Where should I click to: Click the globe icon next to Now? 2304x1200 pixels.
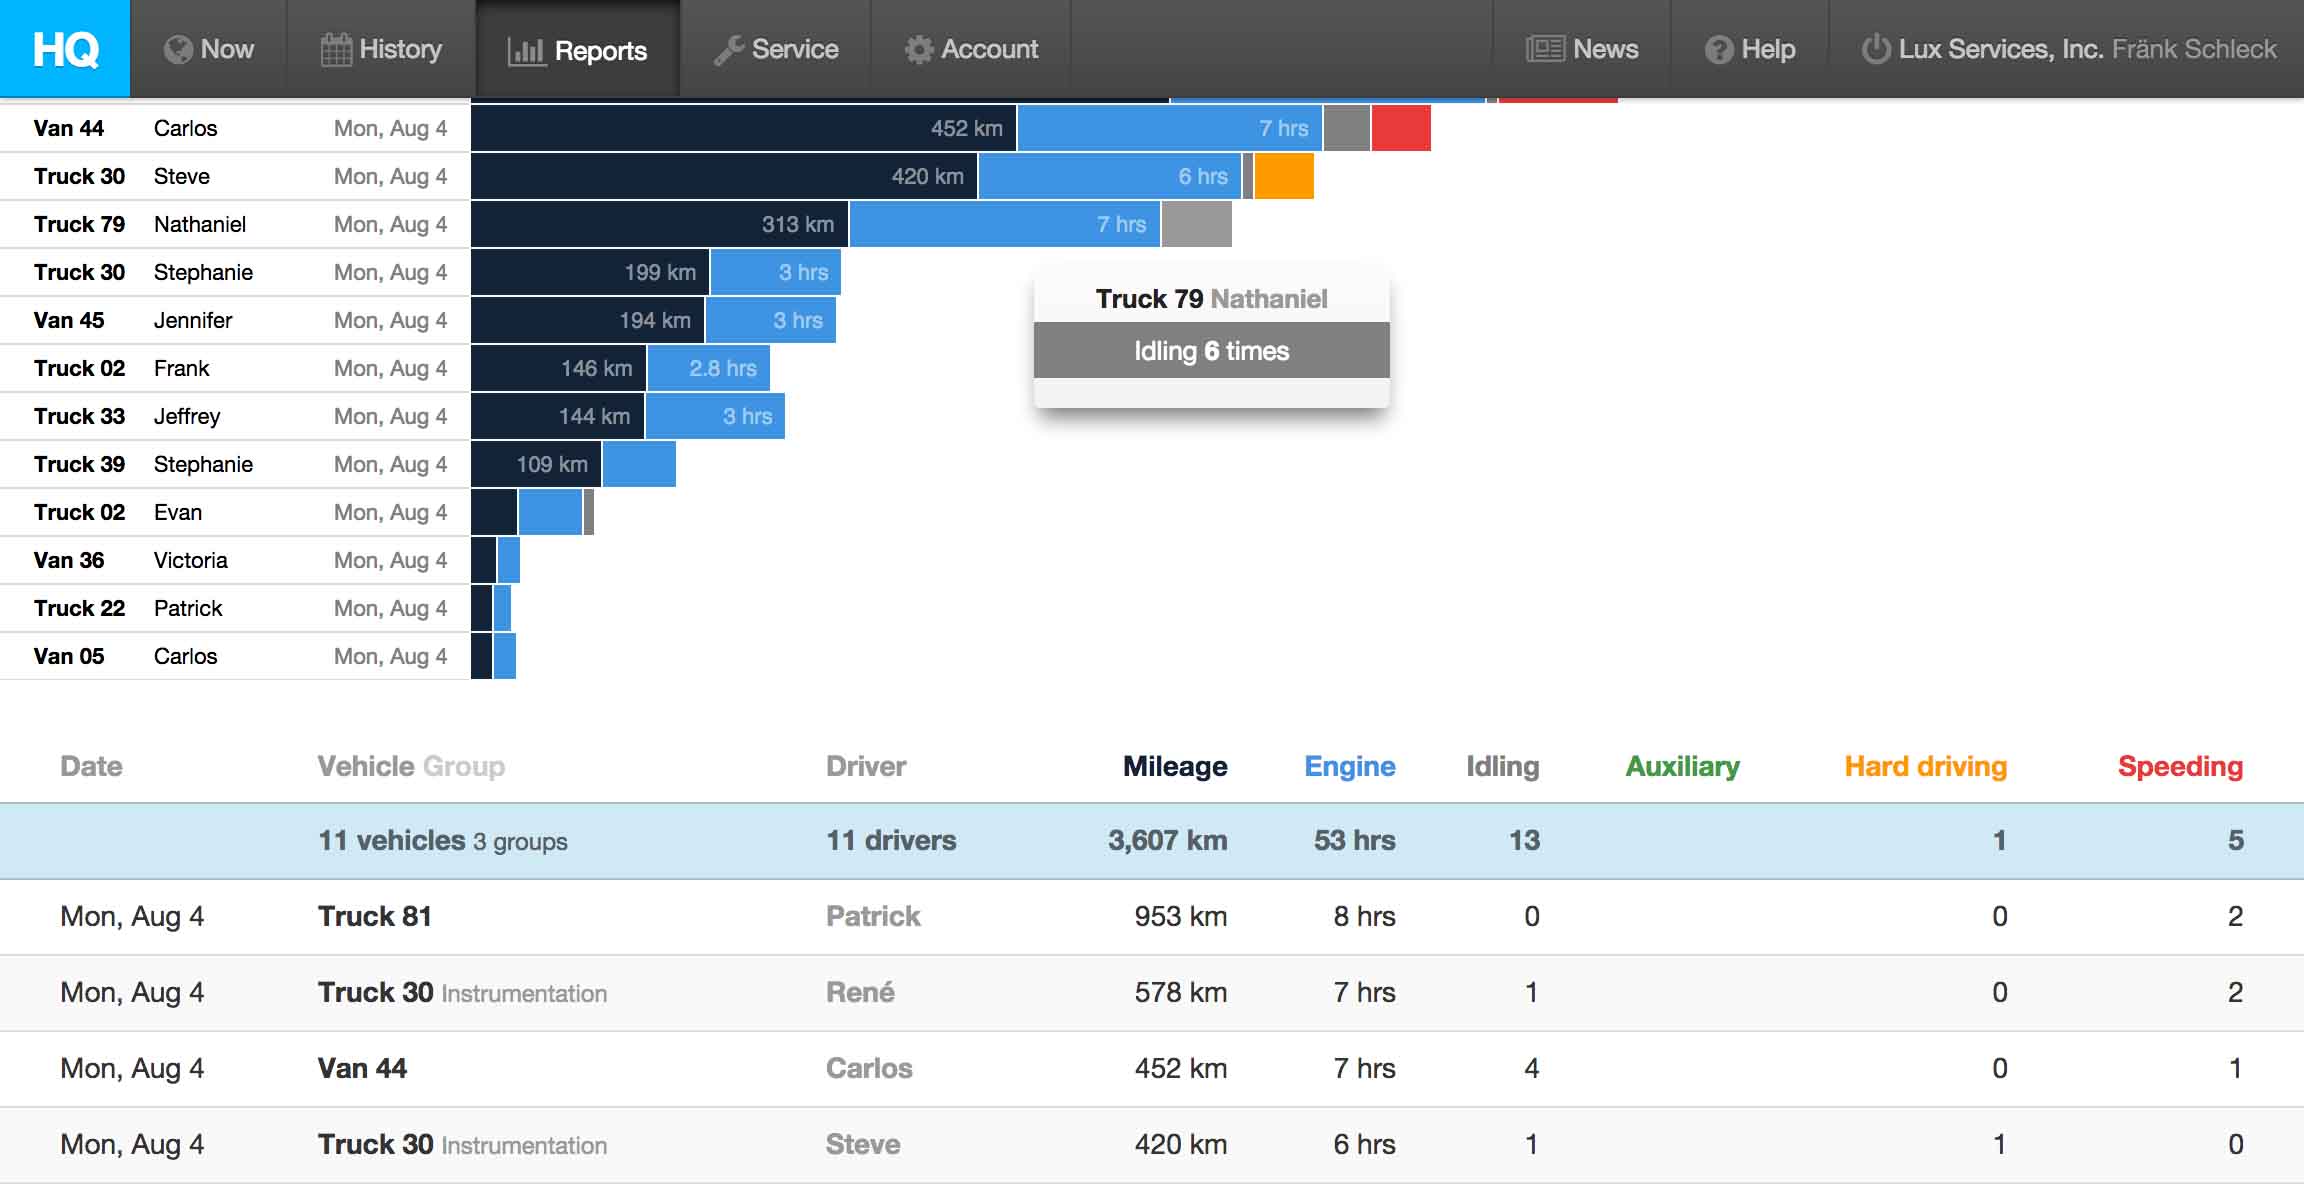[x=178, y=50]
